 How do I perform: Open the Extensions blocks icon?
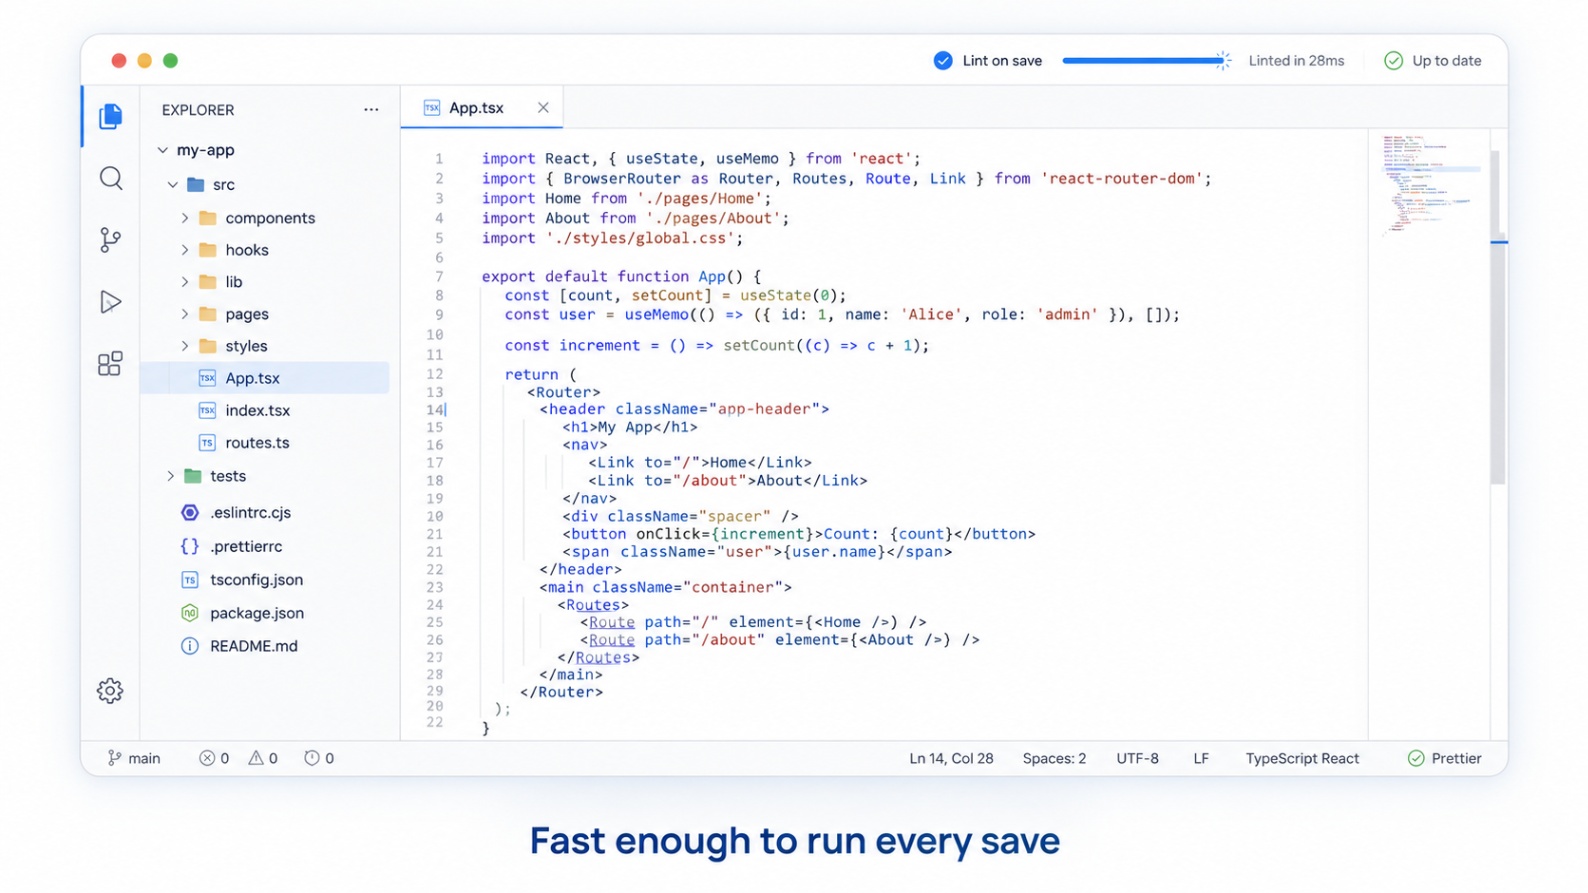(x=111, y=363)
